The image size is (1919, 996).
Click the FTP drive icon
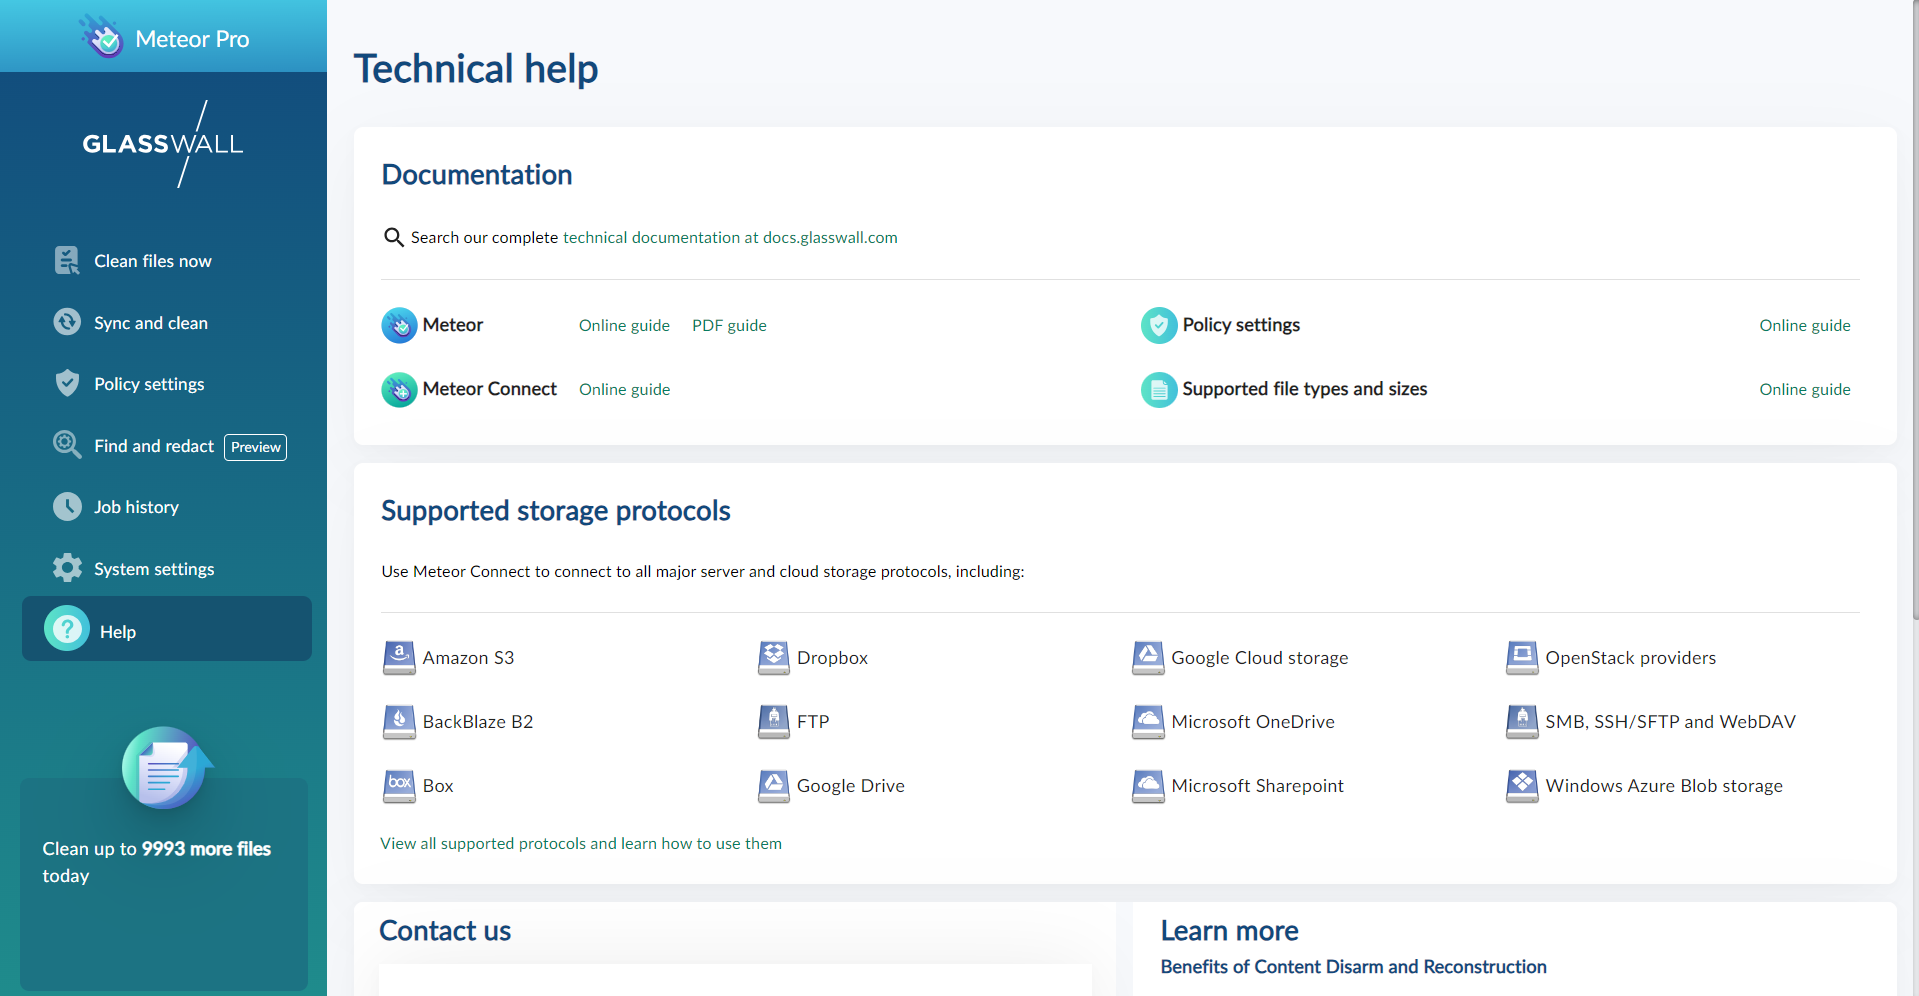[774, 722]
